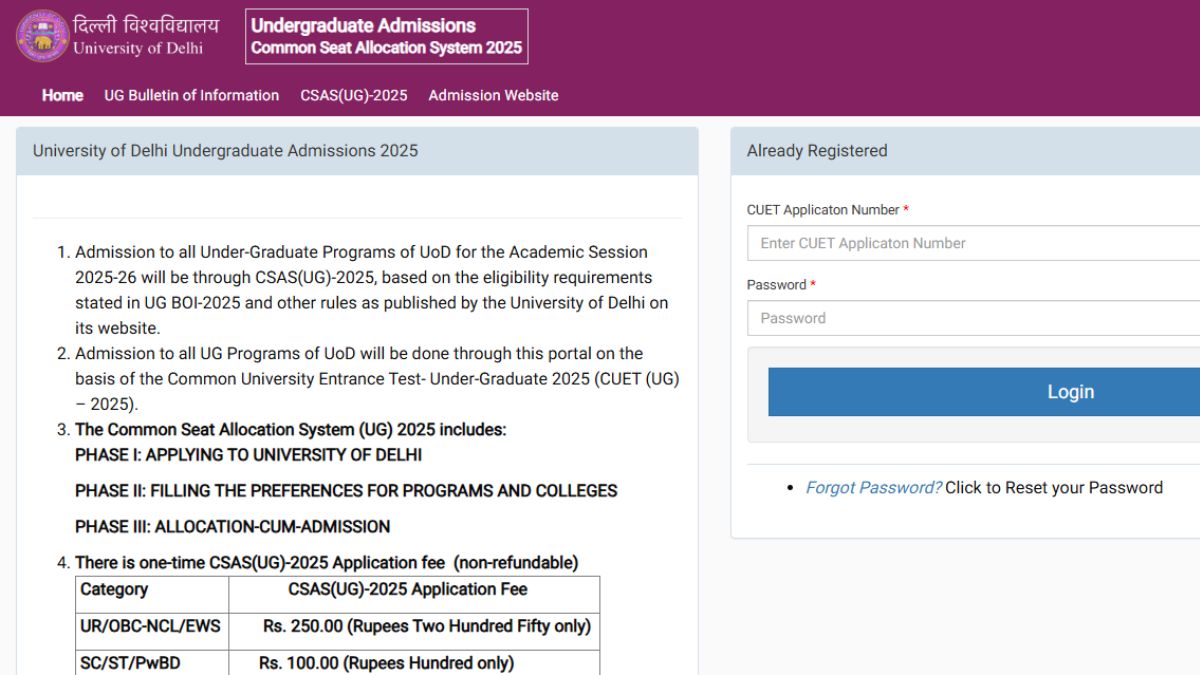Open the Admission Website menu link
The image size is (1200, 675).
tap(493, 95)
